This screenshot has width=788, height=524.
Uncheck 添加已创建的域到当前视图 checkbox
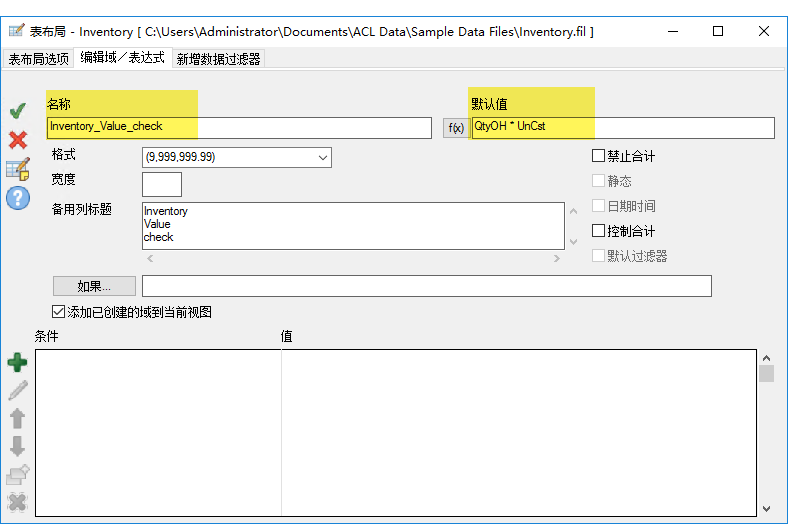point(58,312)
